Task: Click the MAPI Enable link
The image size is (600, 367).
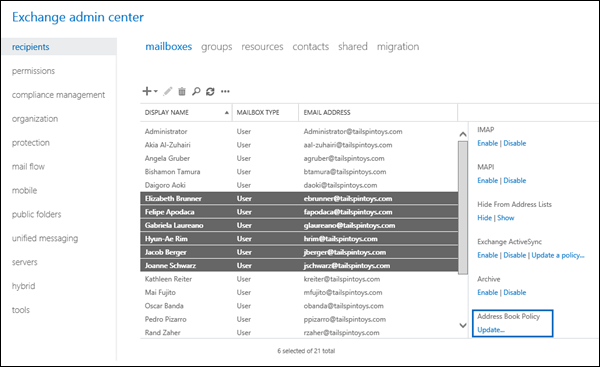Action: pos(488,180)
